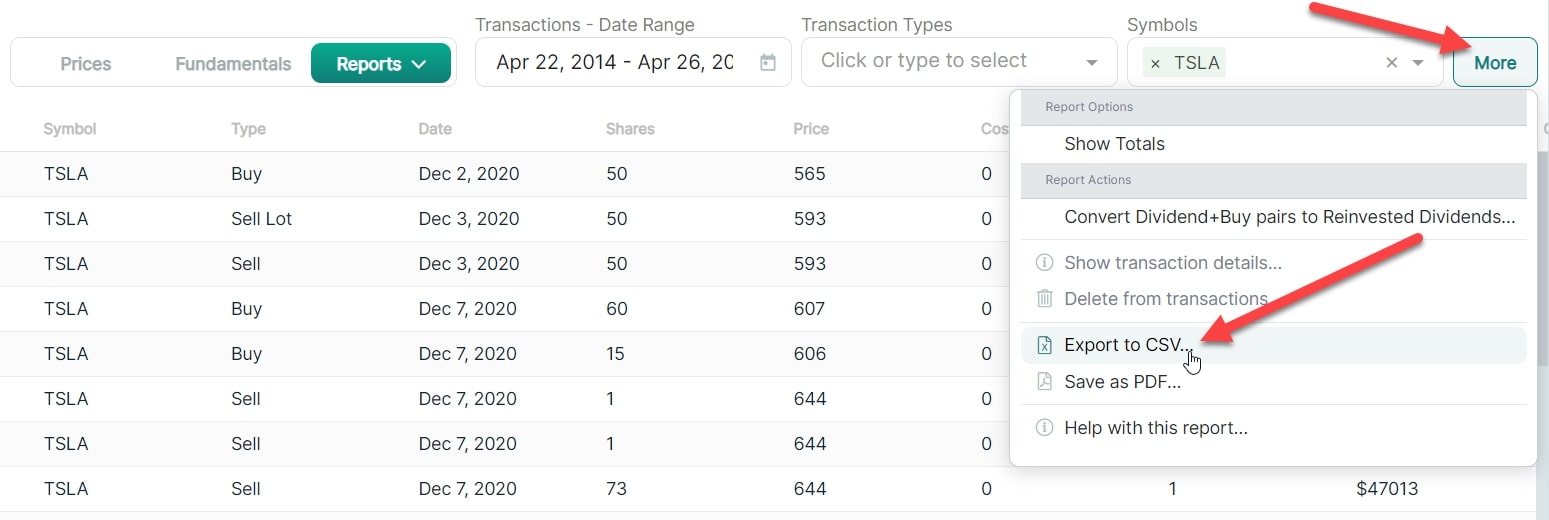The image size is (1549, 520).
Task: Click the Save as PDF icon
Action: tap(1044, 381)
